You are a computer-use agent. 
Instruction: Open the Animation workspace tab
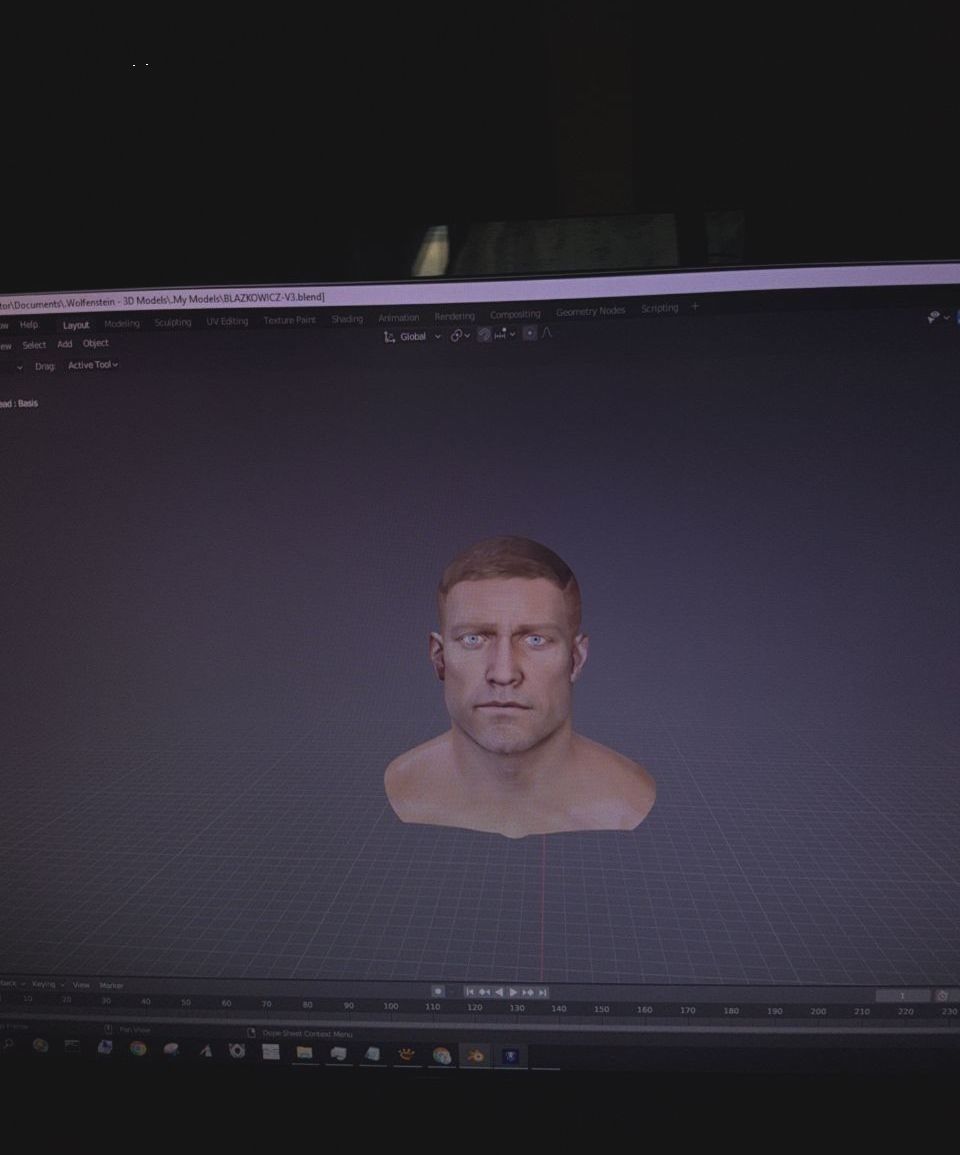coord(399,317)
